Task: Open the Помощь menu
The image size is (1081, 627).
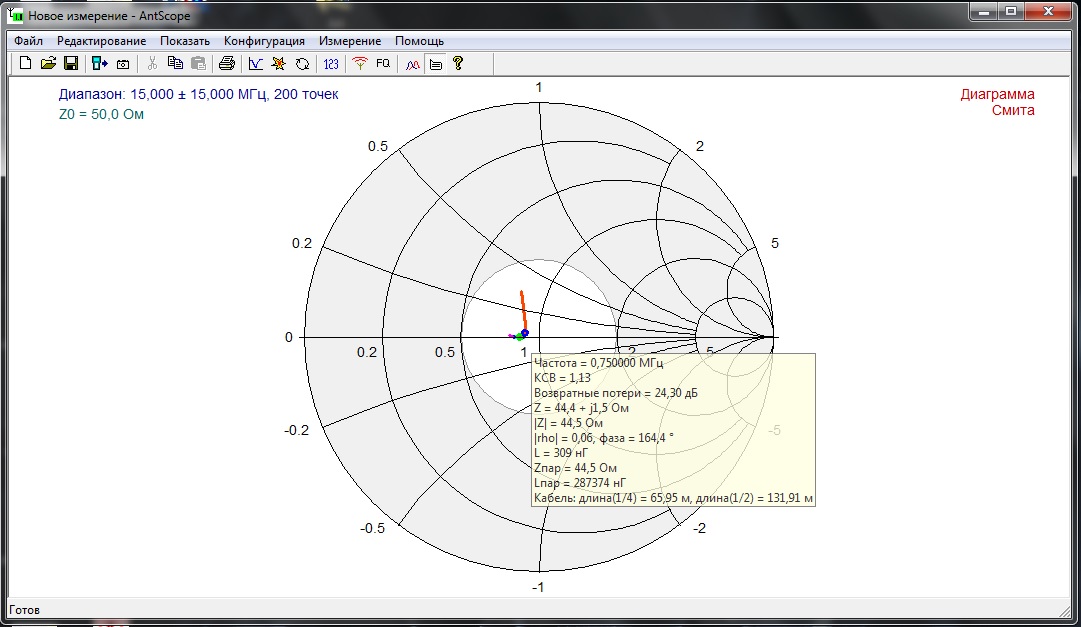Action: tap(419, 41)
